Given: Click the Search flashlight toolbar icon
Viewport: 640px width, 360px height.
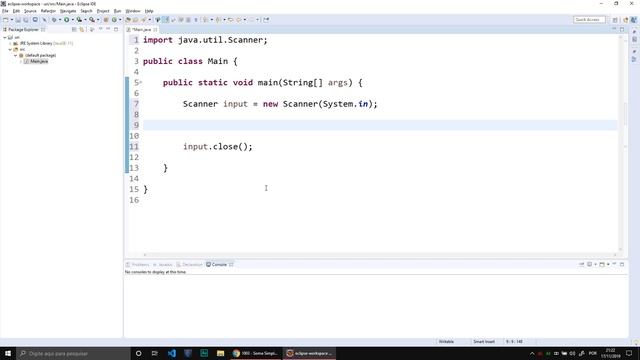Looking at the screenshot, I should point(144,20).
